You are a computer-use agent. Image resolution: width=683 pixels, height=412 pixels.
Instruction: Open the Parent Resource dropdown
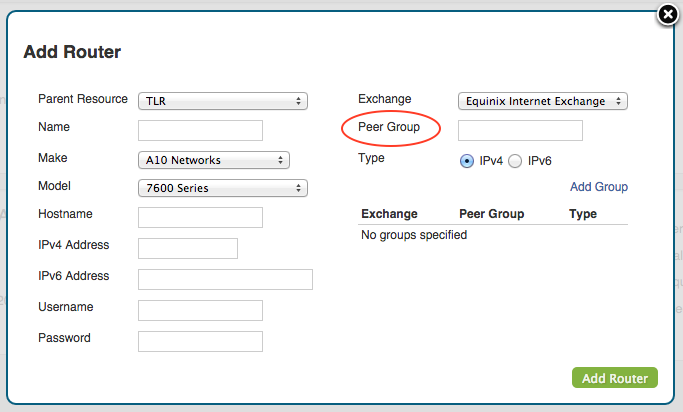pyautogui.click(x=222, y=101)
